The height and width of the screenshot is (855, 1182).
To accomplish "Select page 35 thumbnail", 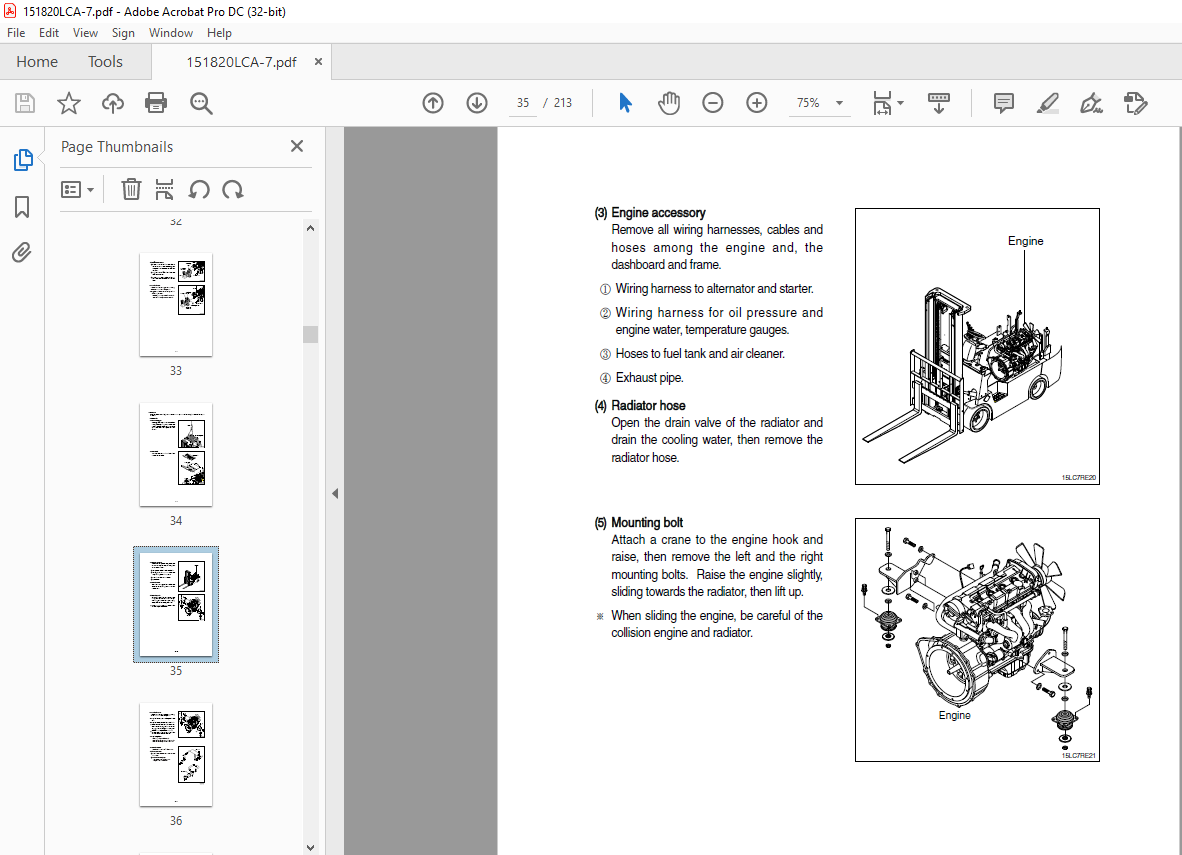I will tap(176, 604).
